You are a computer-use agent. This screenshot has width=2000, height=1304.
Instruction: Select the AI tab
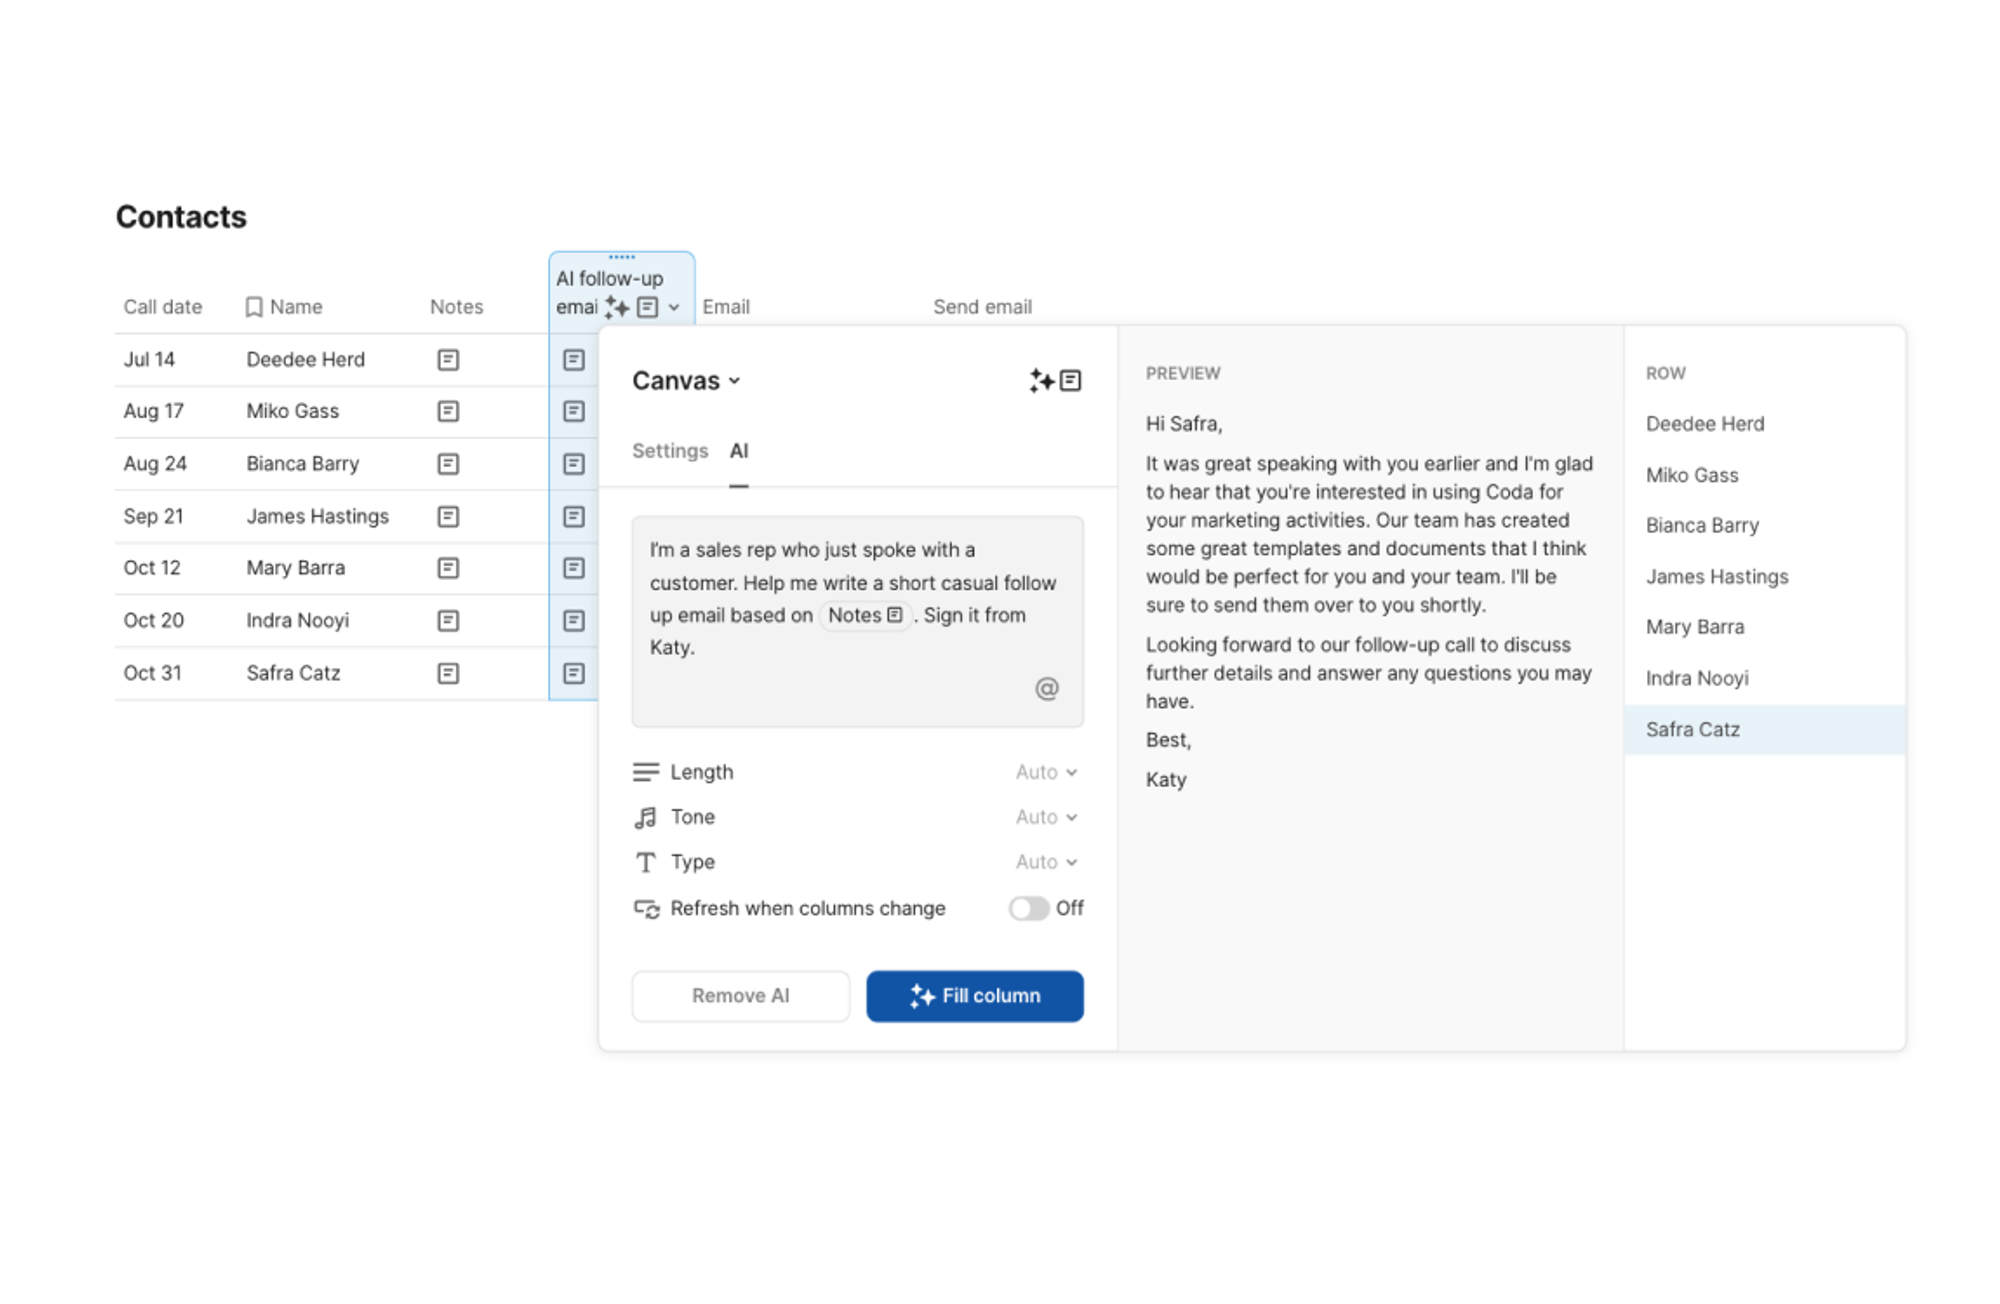(x=739, y=451)
